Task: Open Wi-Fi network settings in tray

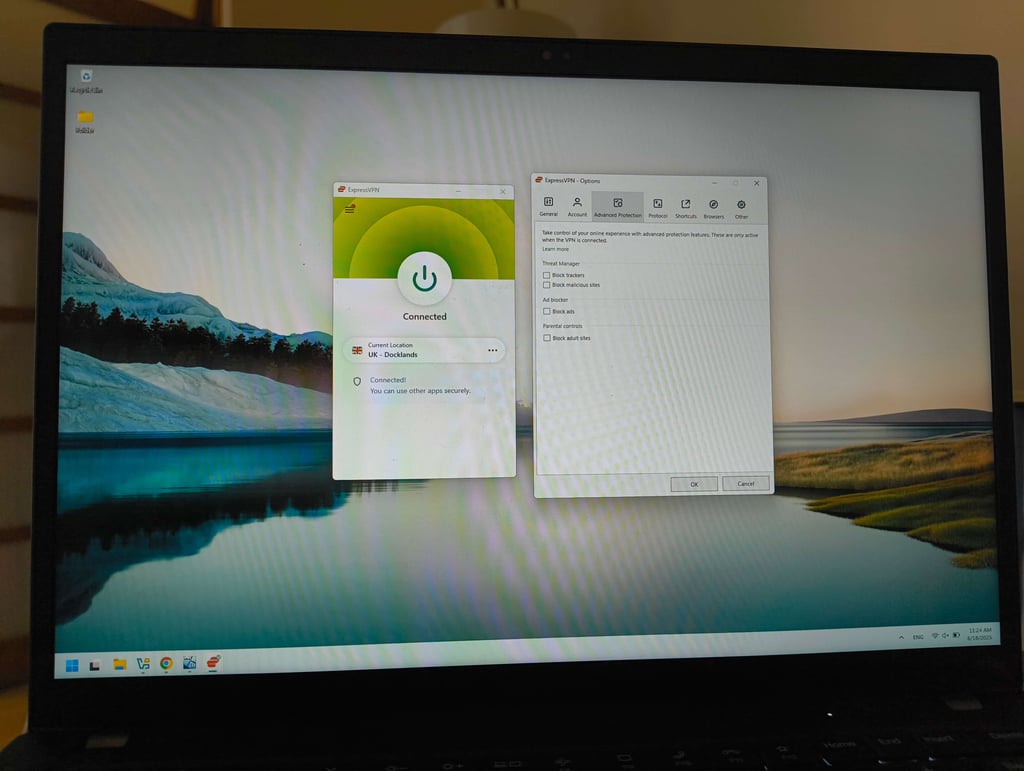Action: [x=935, y=636]
